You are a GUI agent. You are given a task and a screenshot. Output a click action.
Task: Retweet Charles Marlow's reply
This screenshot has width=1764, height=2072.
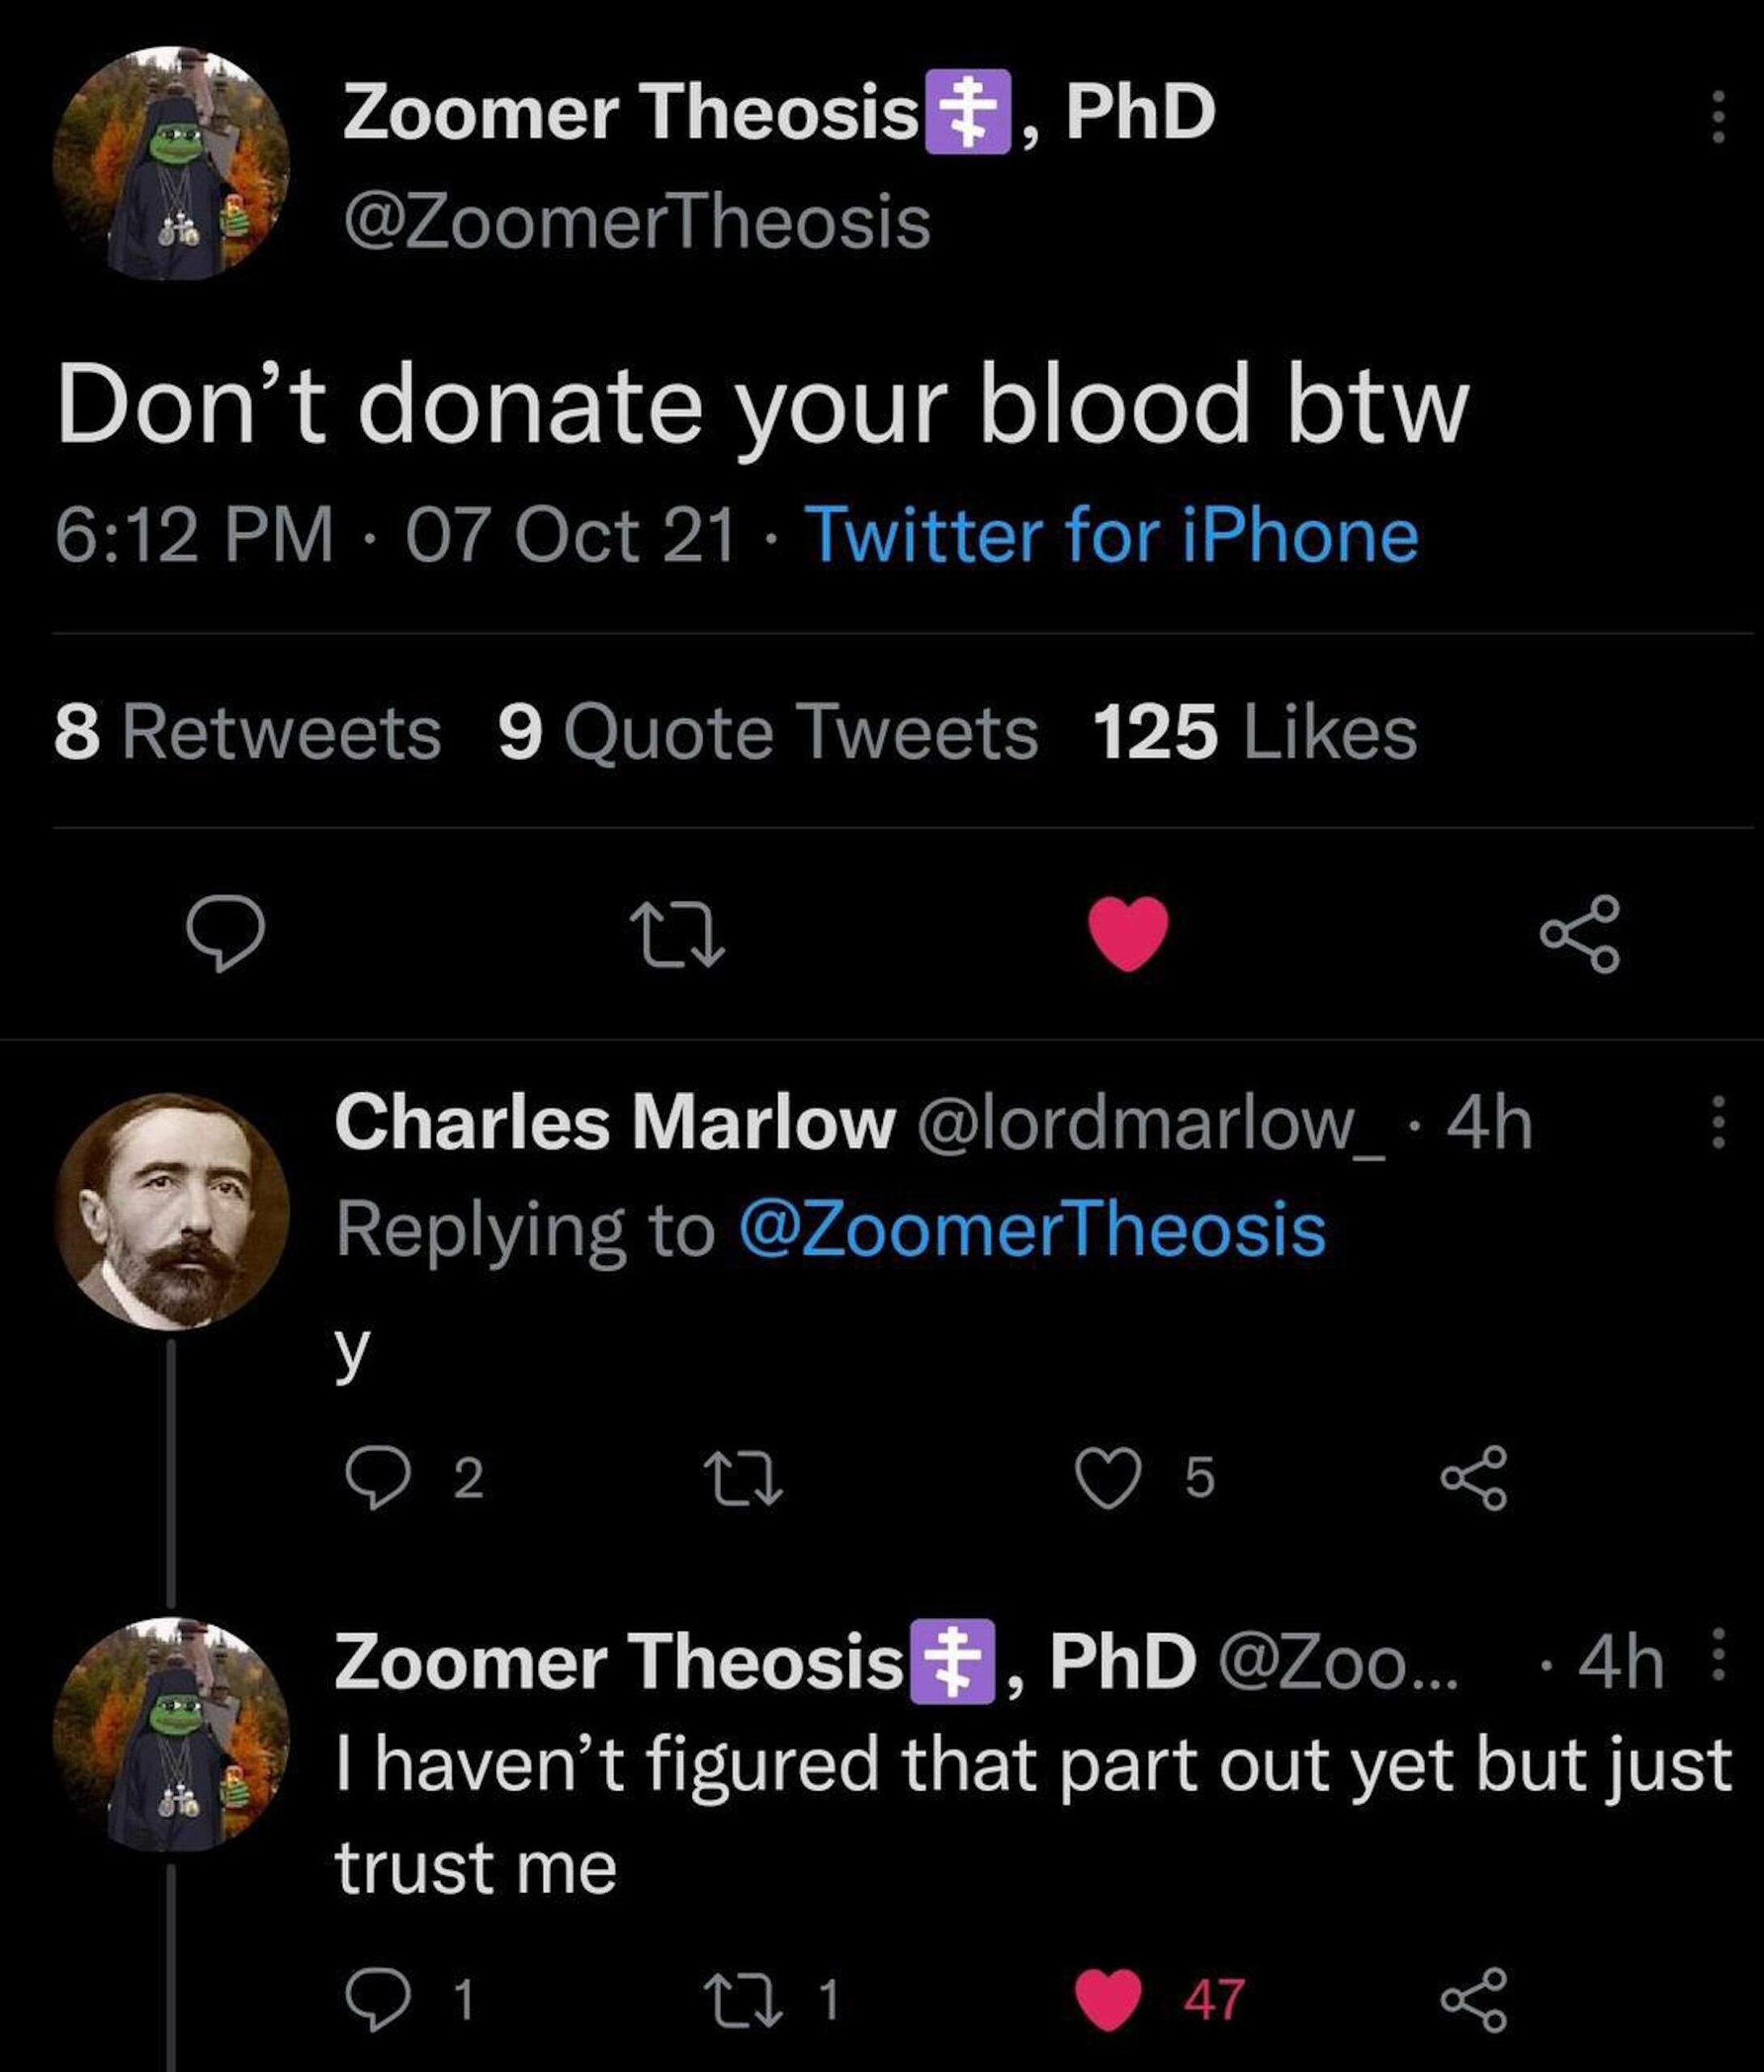742,1478
